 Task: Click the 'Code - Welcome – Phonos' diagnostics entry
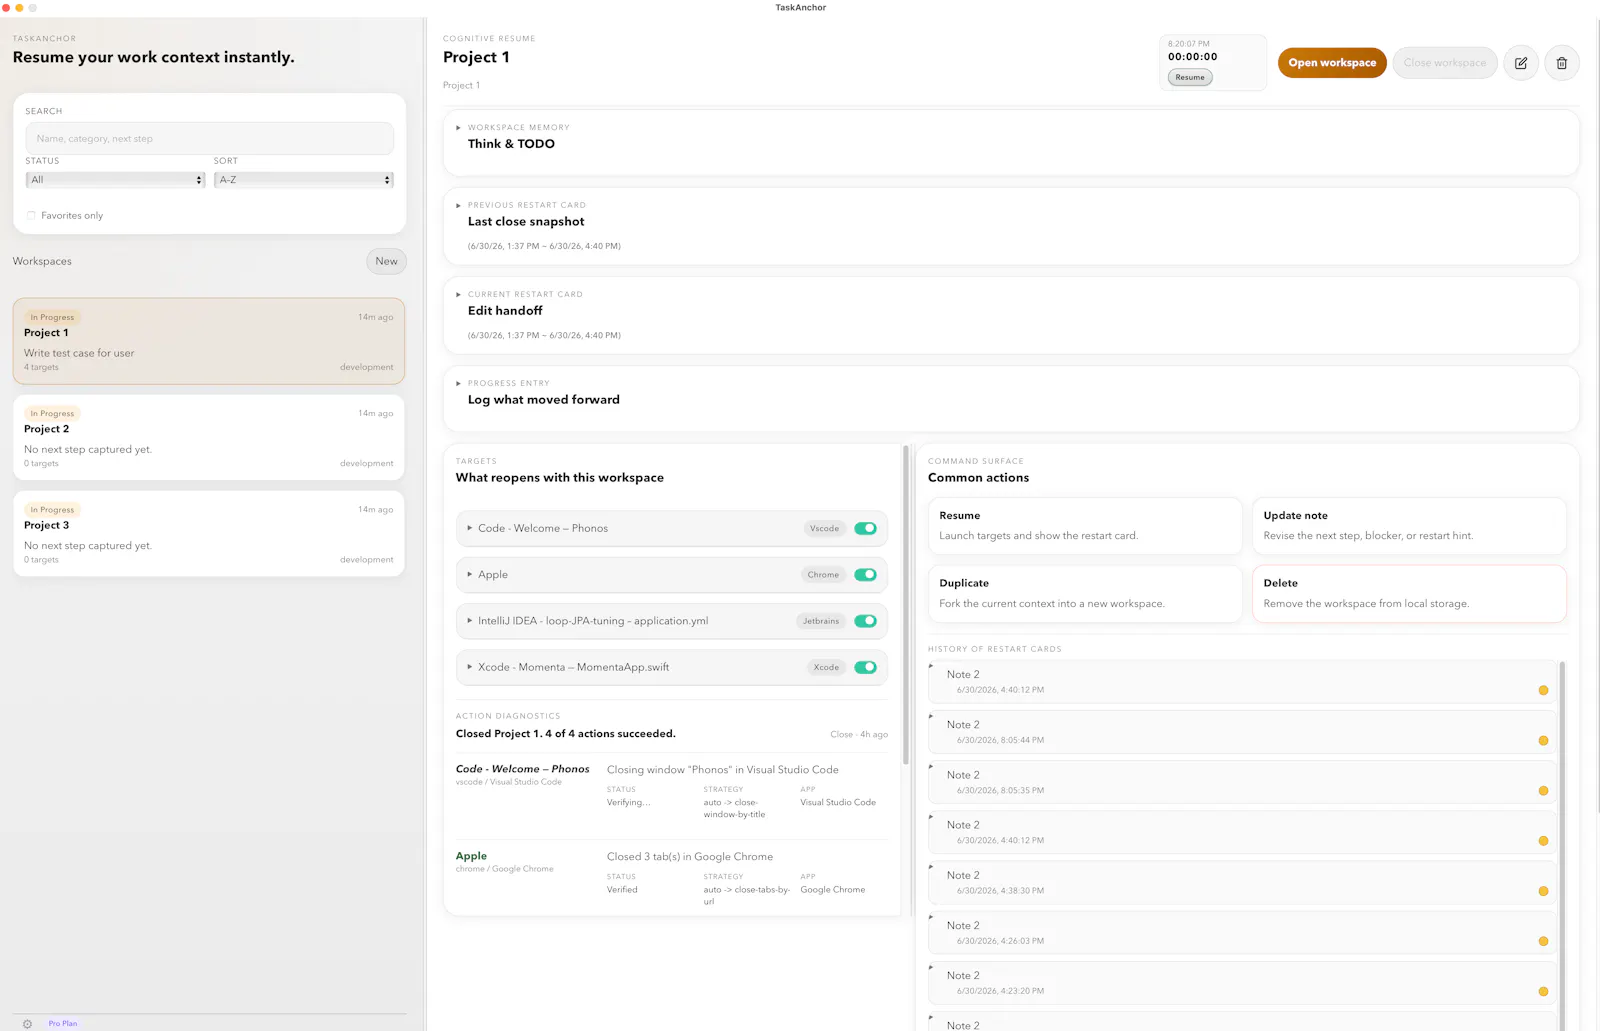point(523,769)
